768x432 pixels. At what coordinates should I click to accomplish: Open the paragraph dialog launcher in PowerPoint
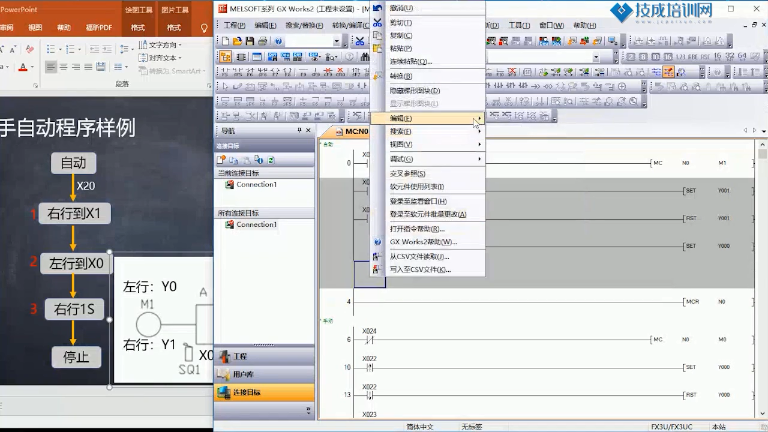[x=209, y=86]
